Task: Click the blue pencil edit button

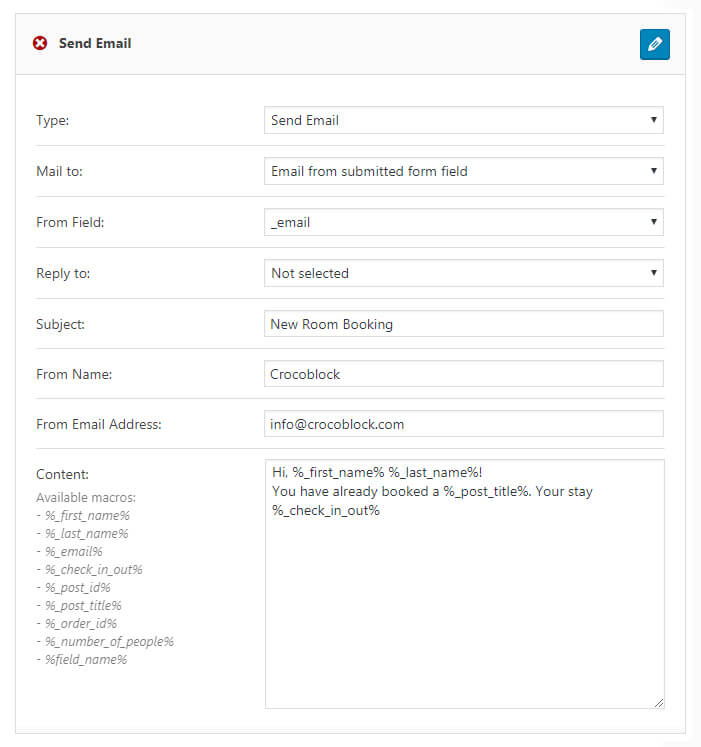Action: [654, 44]
